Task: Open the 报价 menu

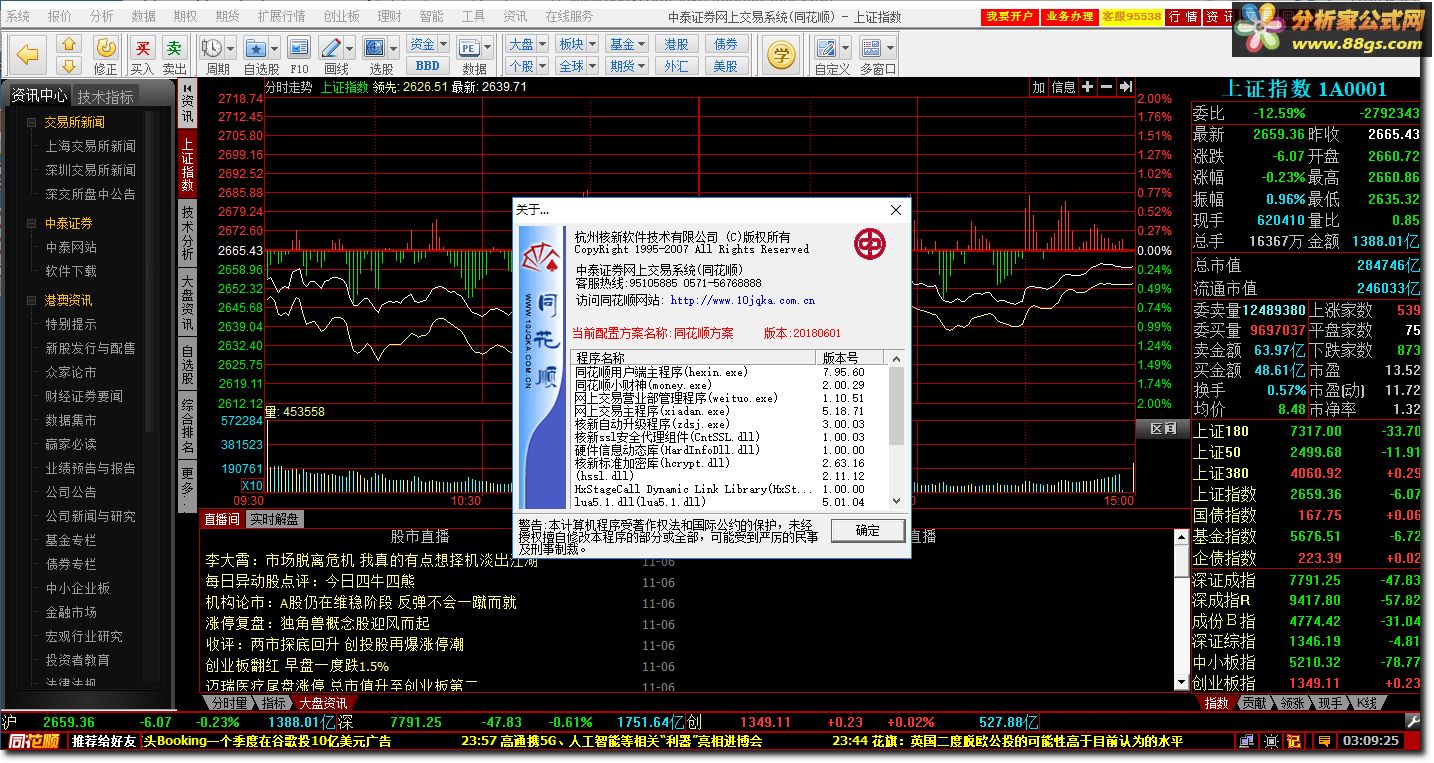Action: 60,17
